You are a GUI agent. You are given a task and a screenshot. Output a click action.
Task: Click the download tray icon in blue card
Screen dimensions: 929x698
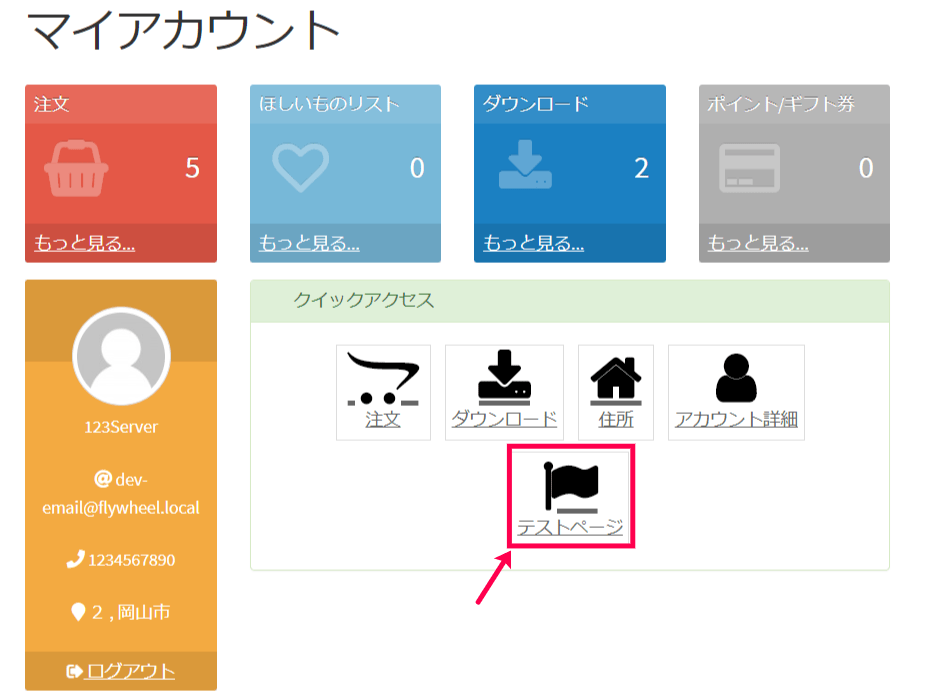point(525,165)
